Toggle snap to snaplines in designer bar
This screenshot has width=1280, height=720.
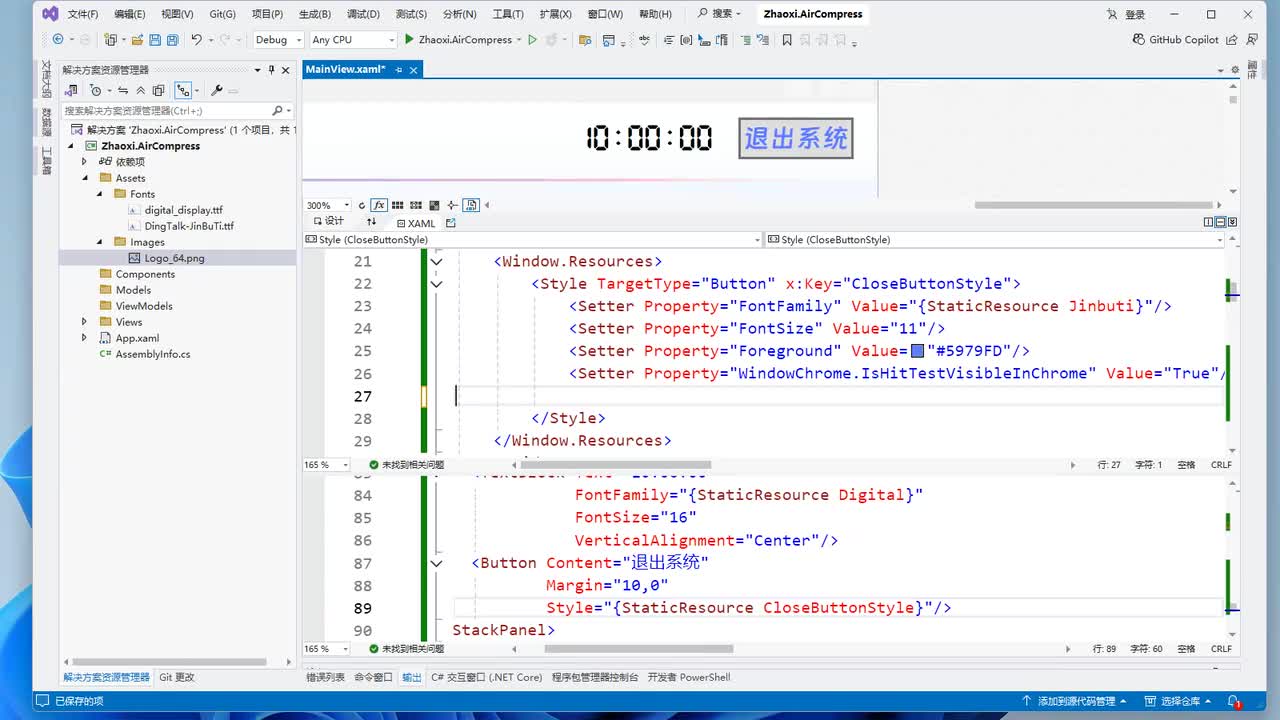(452, 205)
